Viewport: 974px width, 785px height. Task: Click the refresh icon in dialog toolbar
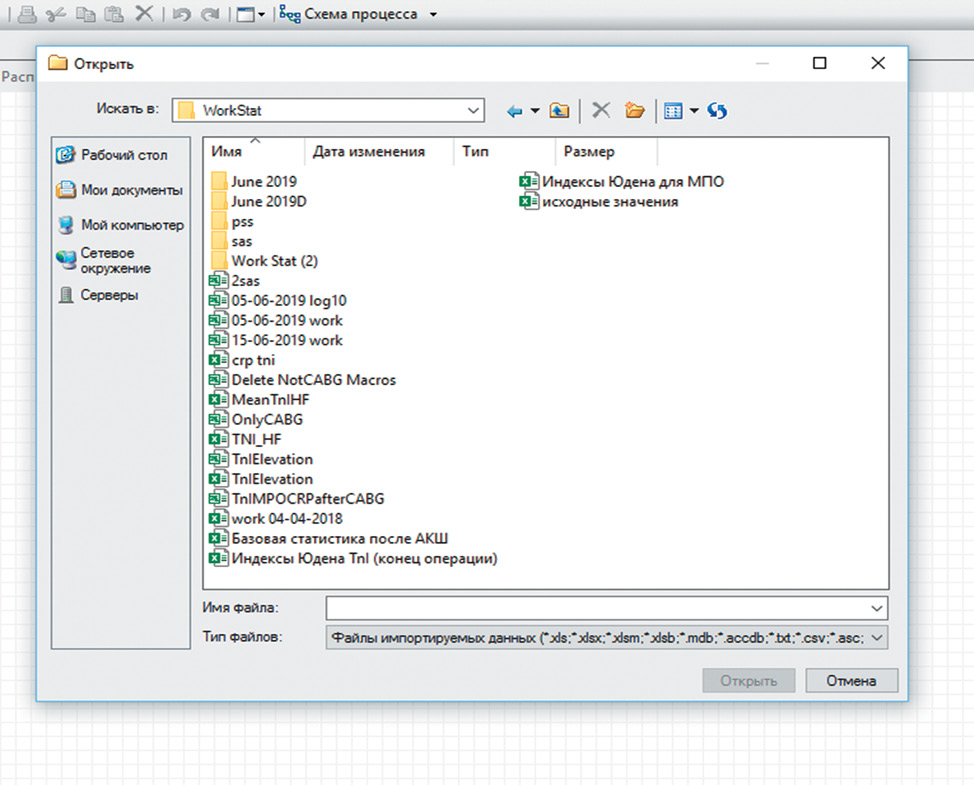click(x=717, y=111)
